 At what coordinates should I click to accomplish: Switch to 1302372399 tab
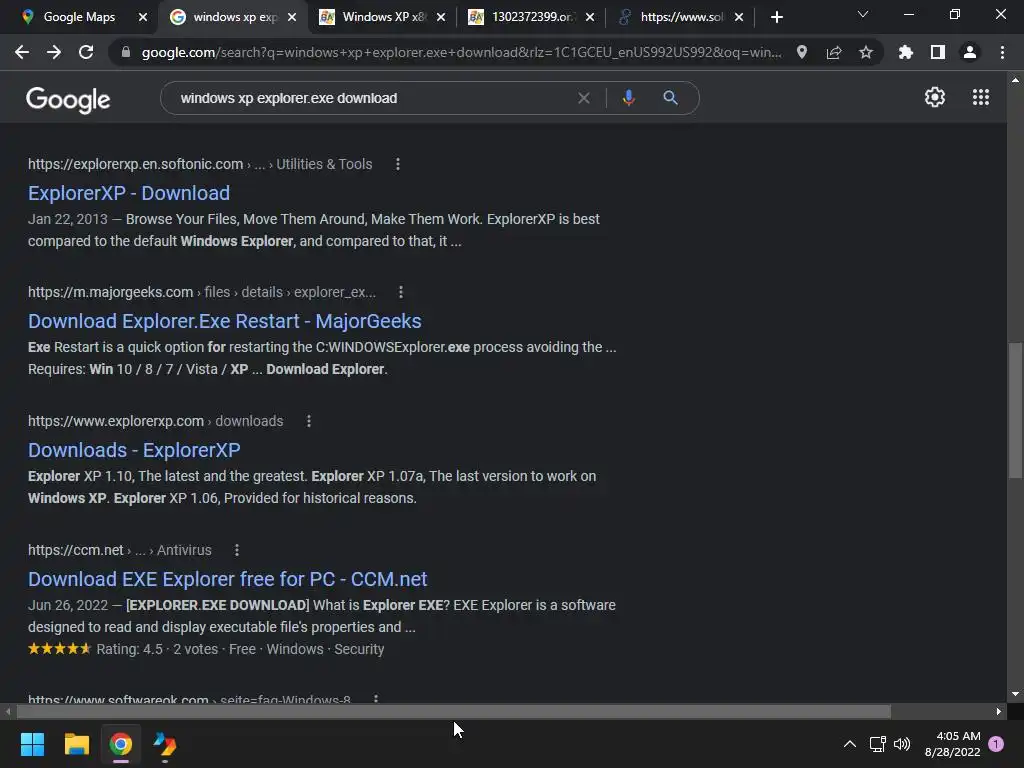tap(532, 17)
